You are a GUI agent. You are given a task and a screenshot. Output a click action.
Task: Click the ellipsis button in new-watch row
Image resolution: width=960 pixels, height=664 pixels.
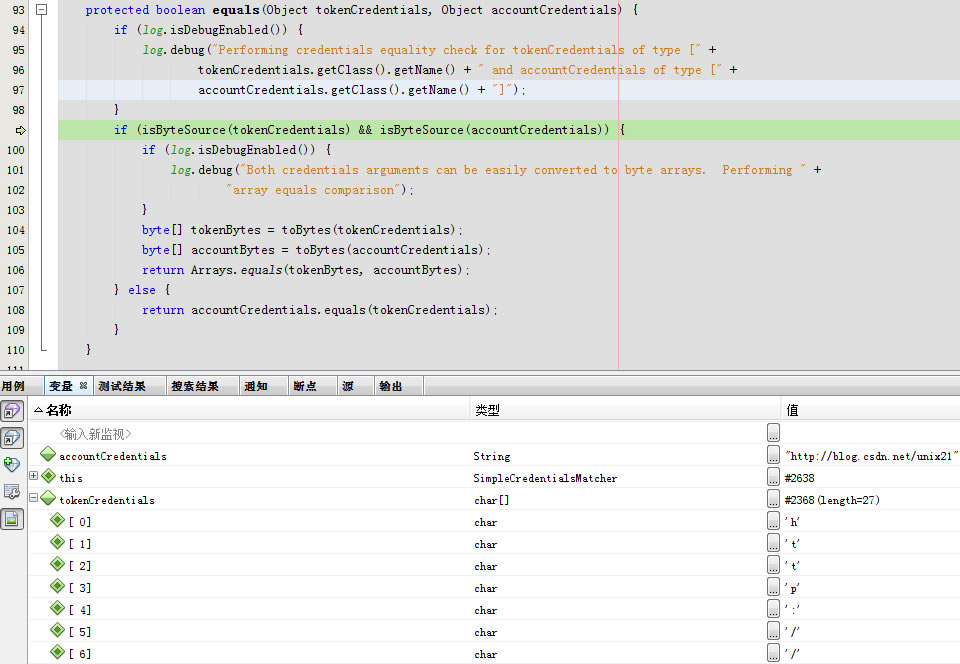pos(773,432)
